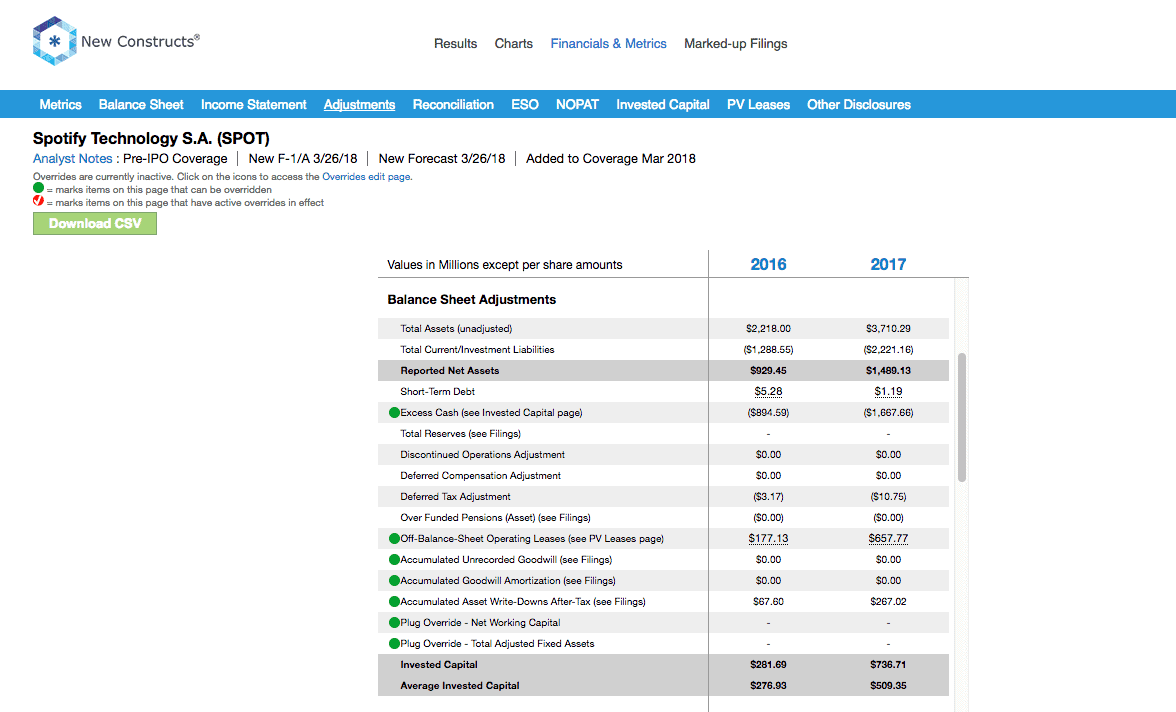Click green dot beside Plug Override Net Working Capital
This screenshot has height=712, width=1176.
pyautogui.click(x=394, y=623)
